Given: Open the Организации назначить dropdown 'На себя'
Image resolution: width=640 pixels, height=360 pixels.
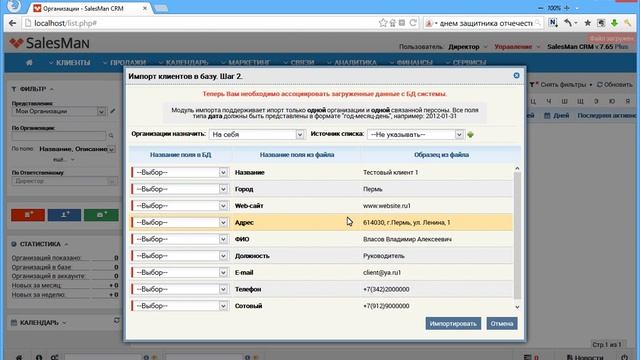Looking at the screenshot, I should coord(257,134).
